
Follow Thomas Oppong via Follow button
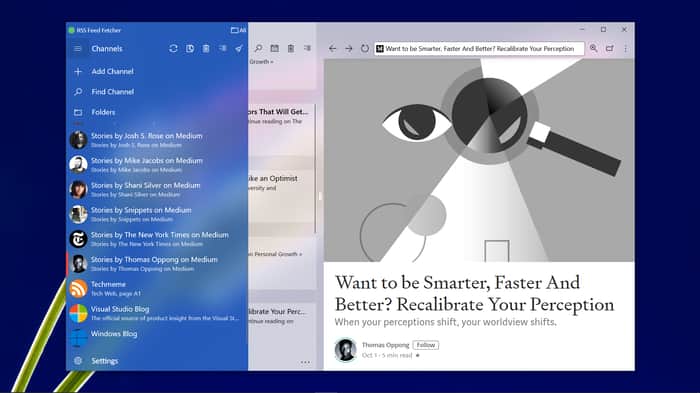pyautogui.click(x=426, y=345)
